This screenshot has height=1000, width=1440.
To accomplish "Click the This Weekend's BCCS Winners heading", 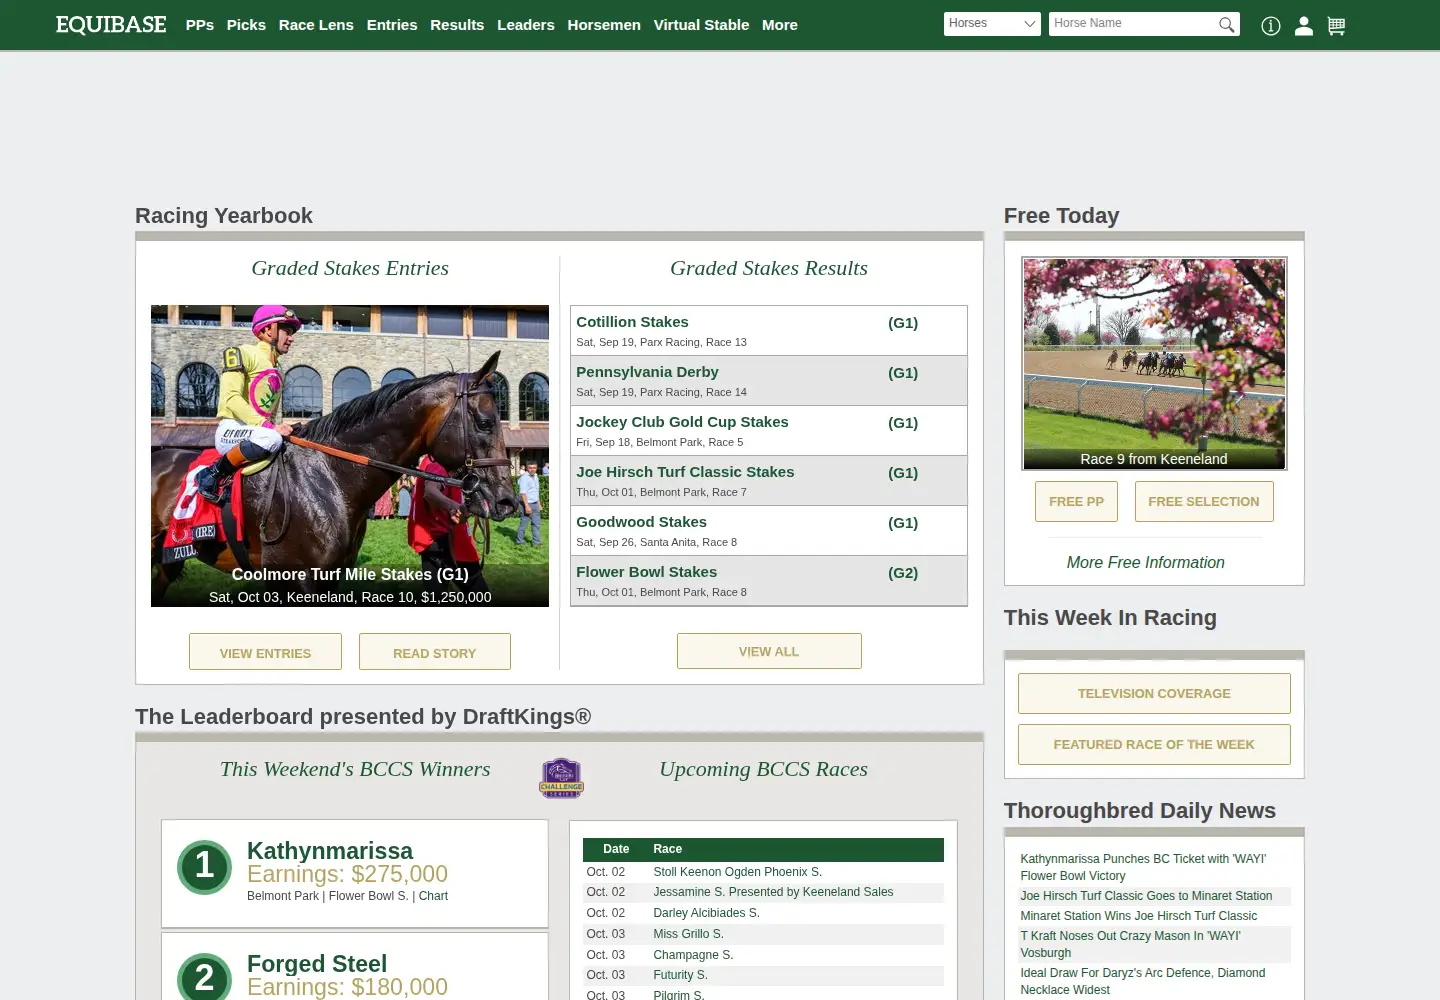I will 355,769.
